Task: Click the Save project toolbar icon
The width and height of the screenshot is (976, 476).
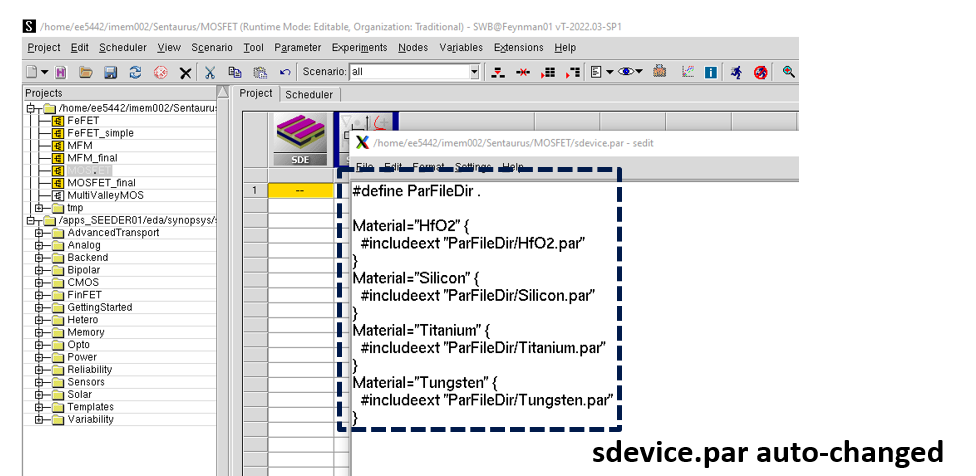Action: [x=110, y=72]
